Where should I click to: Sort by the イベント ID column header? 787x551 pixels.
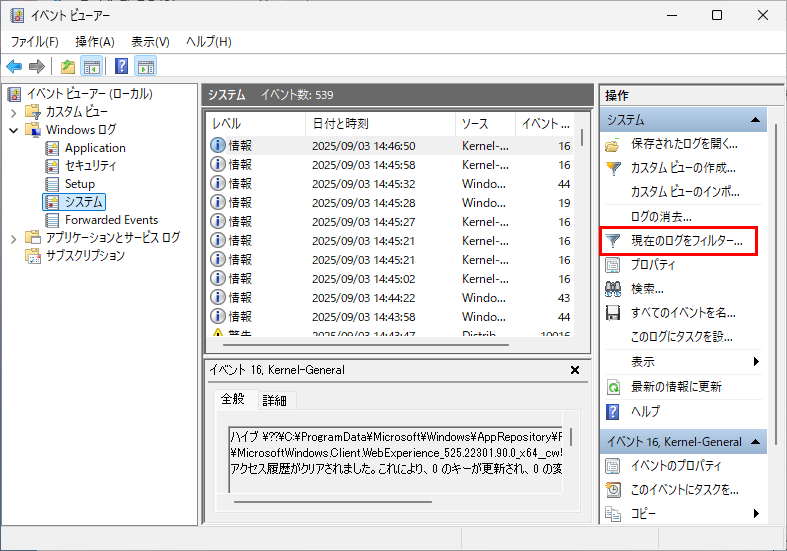[x=545, y=123]
